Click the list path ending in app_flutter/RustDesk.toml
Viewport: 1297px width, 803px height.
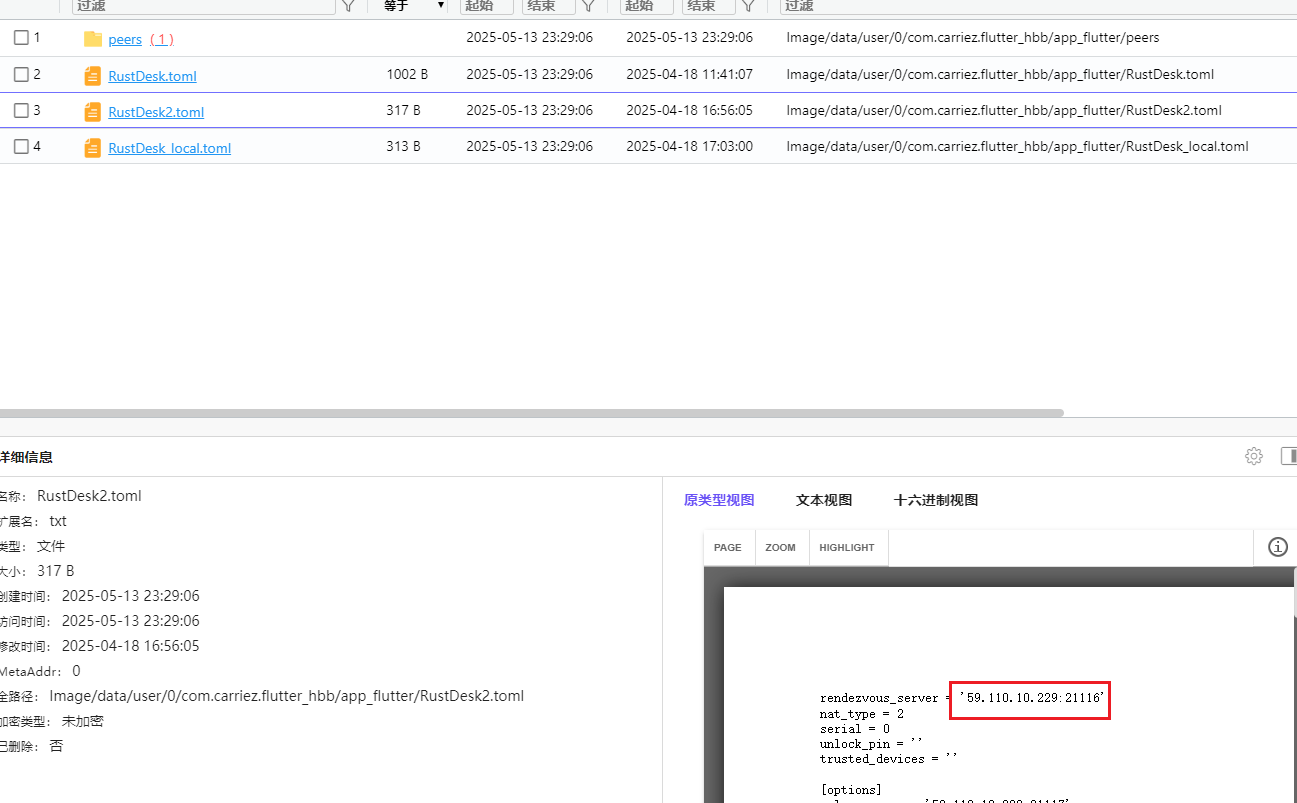[x=1000, y=74]
